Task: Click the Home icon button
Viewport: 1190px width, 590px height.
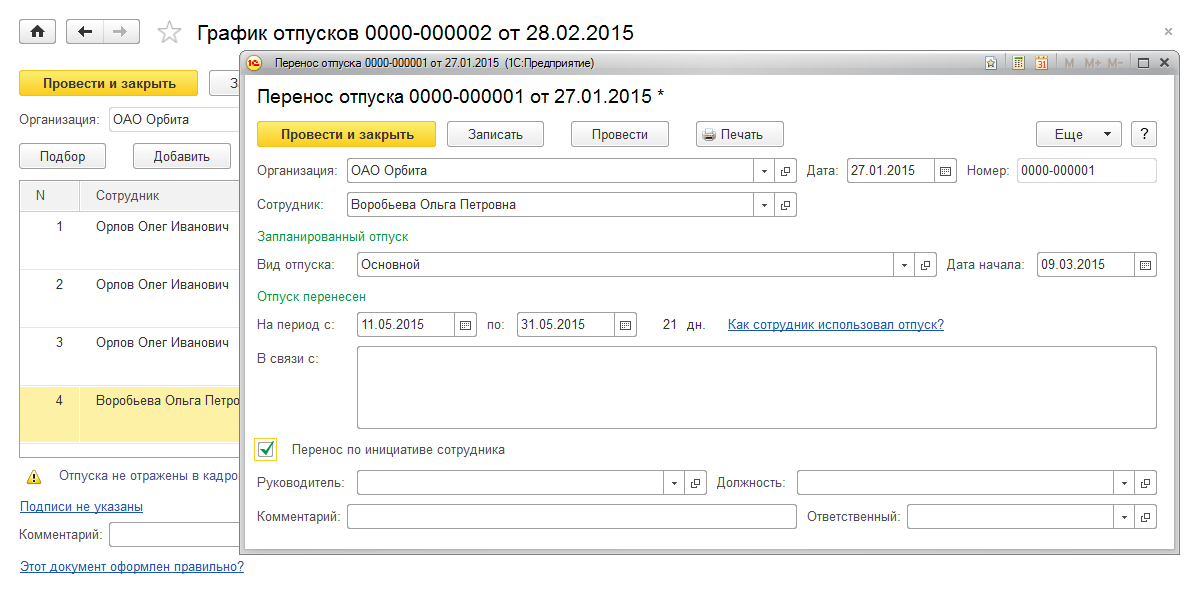Action: click(x=37, y=32)
